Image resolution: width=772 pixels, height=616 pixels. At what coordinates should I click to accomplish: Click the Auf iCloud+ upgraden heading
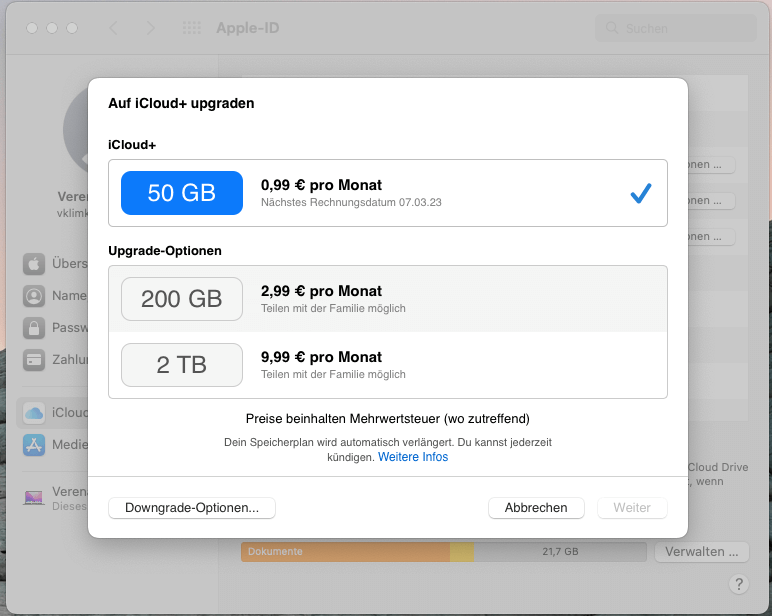click(181, 103)
